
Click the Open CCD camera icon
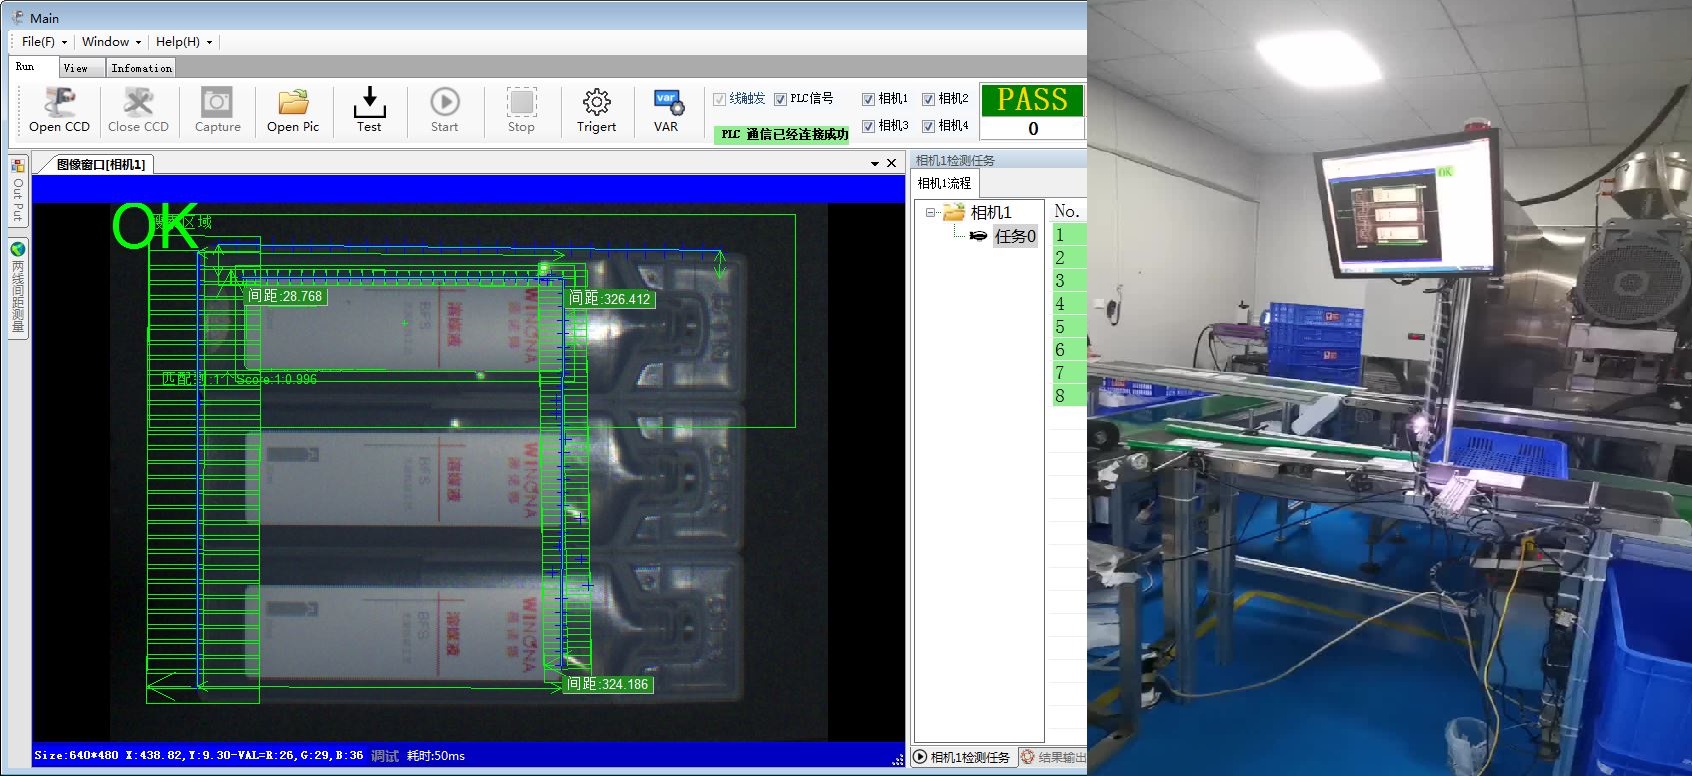[x=59, y=103]
